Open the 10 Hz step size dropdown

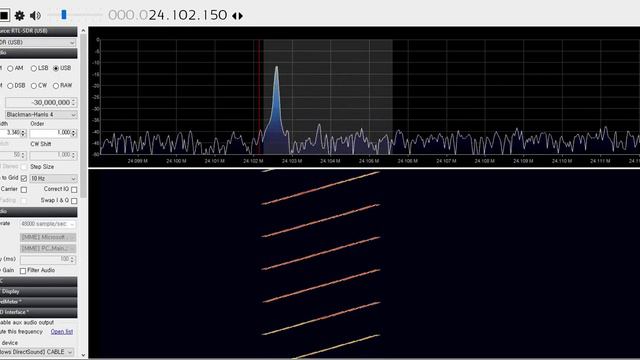click(x=53, y=178)
